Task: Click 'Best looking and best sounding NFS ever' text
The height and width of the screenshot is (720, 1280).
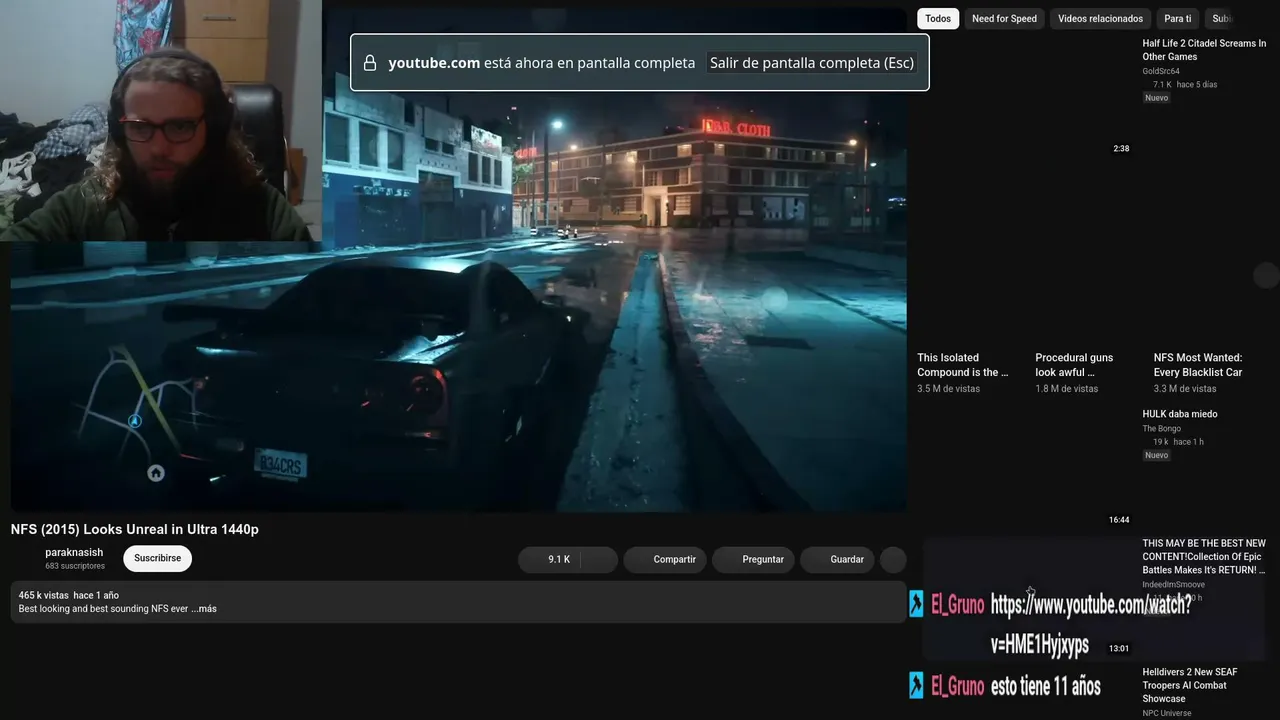Action: (103, 609)
